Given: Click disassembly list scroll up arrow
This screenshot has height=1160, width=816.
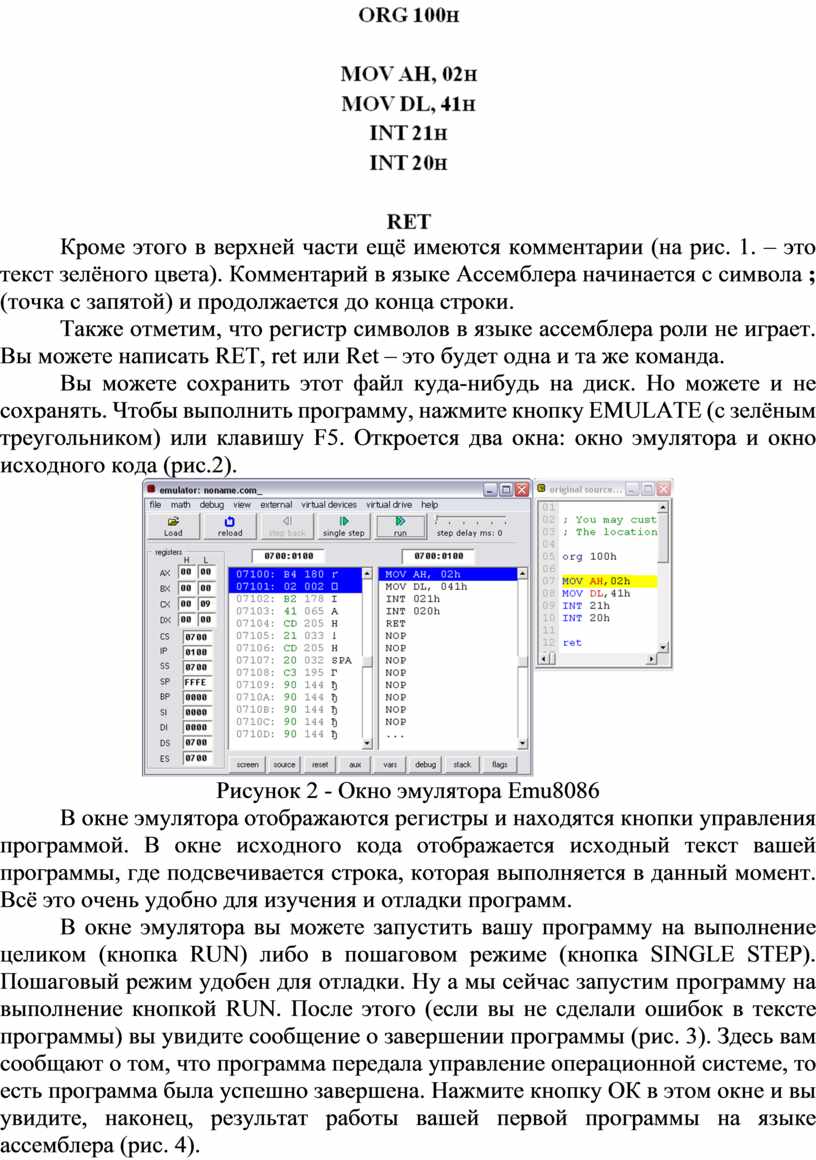Looking at the screenshot, I should pos(522,573).
